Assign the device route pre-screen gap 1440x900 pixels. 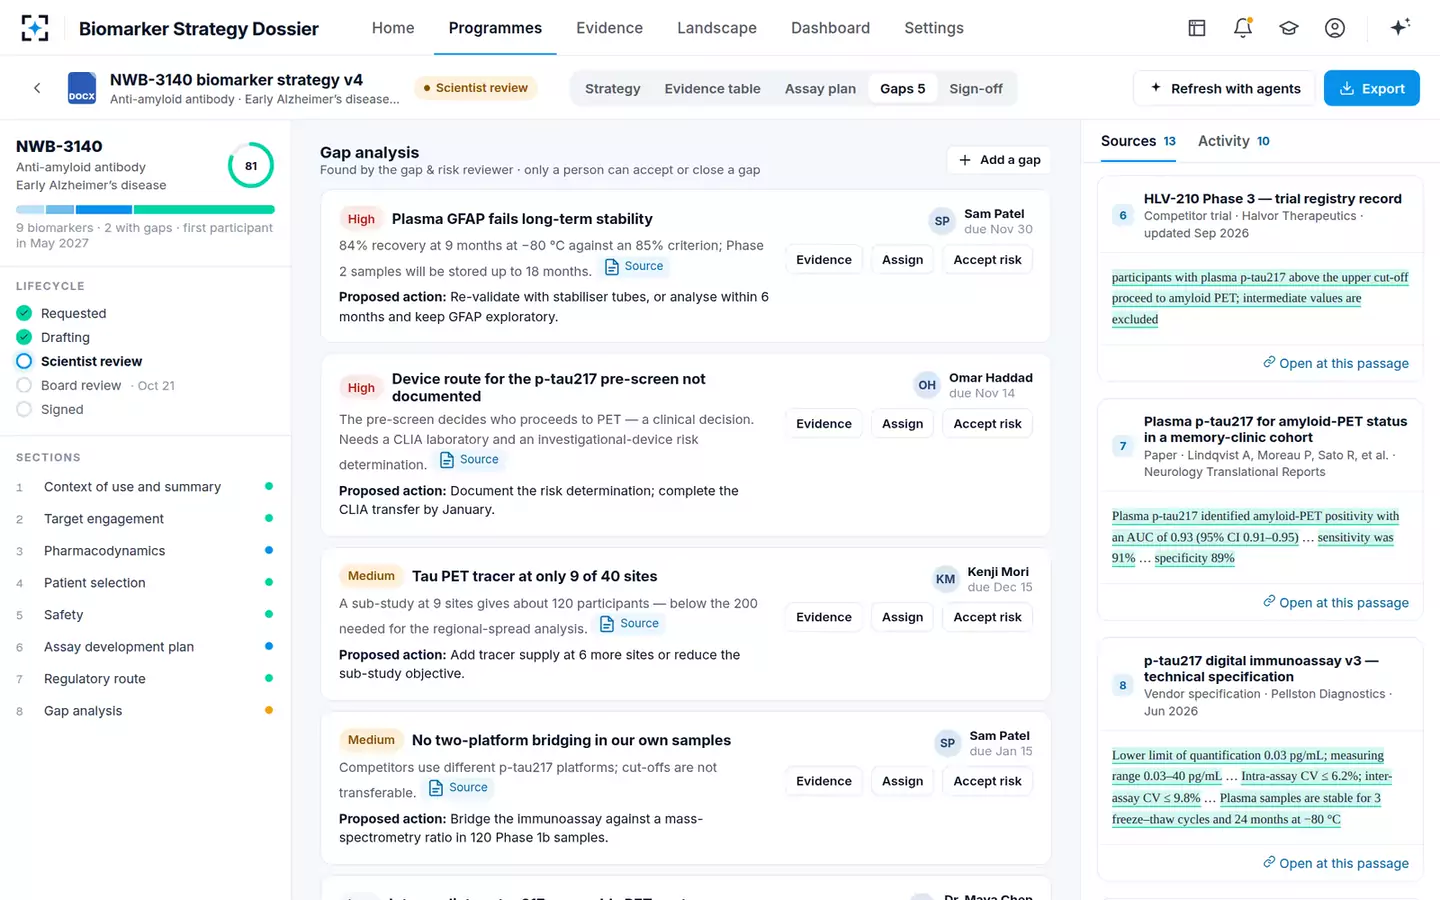tap(902, 424)
